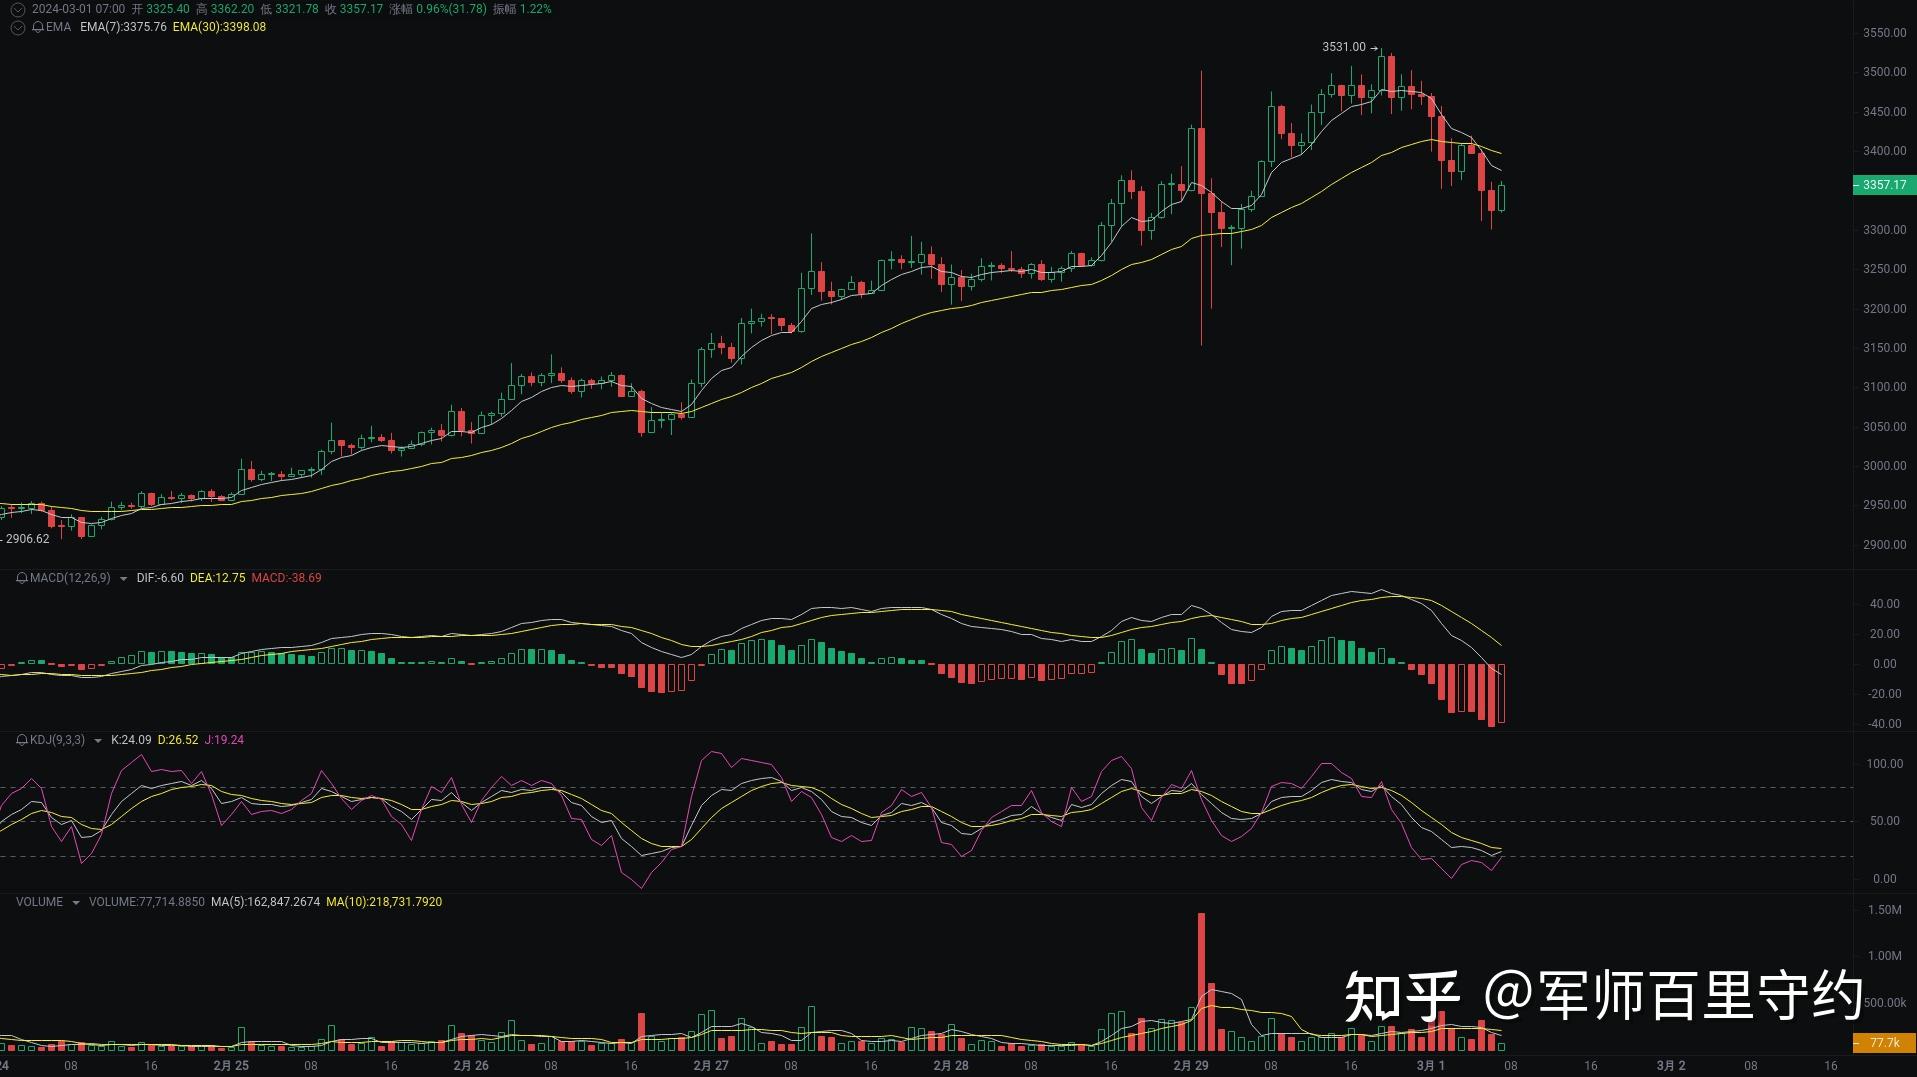Click the DIF:-6.60 value
This screenshot has height=1077, width=1917.
point(160,578)
